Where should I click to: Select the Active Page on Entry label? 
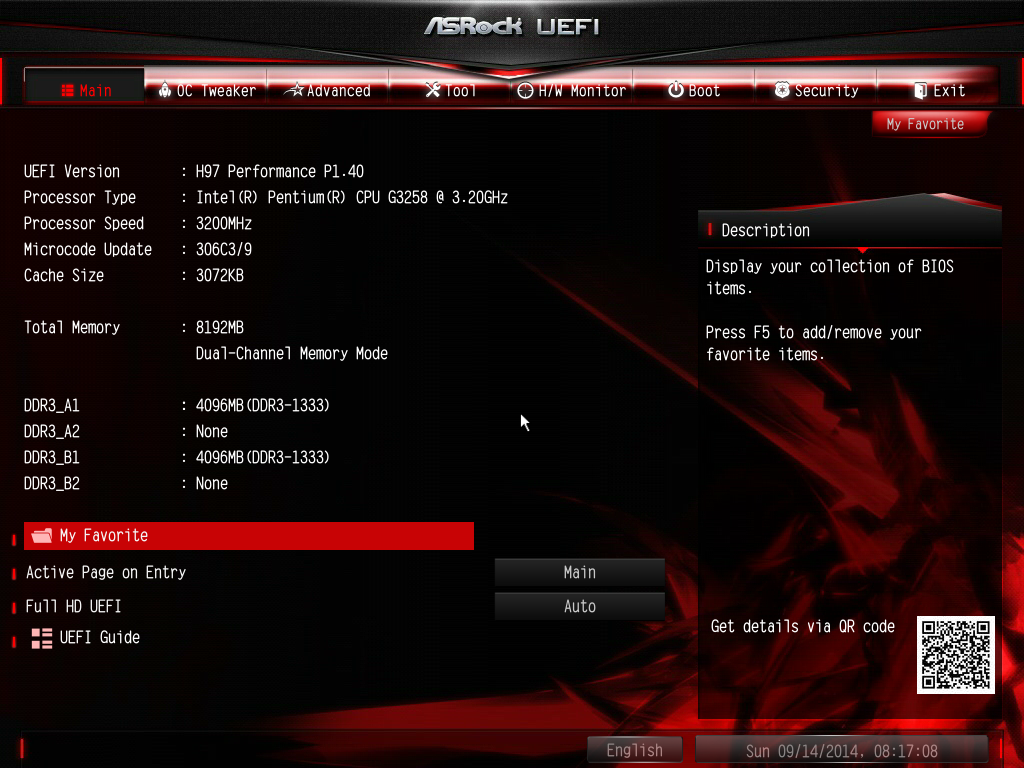point(106,572)
